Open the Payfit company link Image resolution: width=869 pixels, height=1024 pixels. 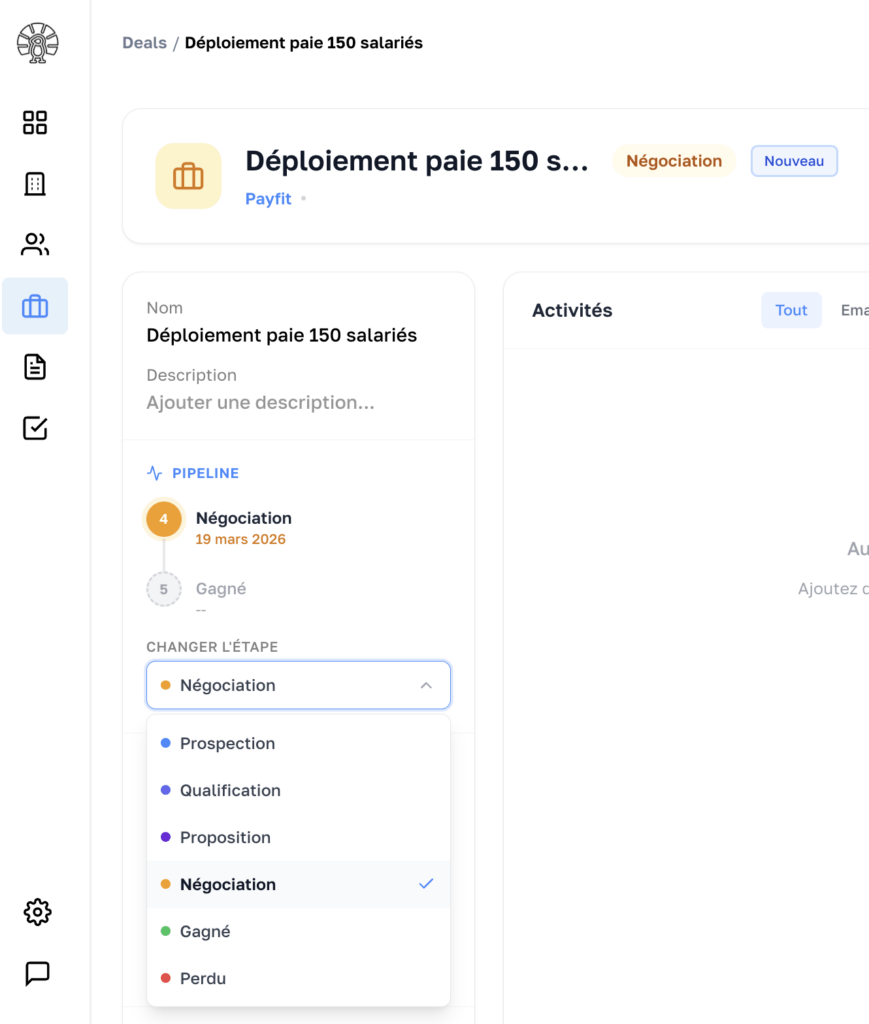click(x=268, y=199)
